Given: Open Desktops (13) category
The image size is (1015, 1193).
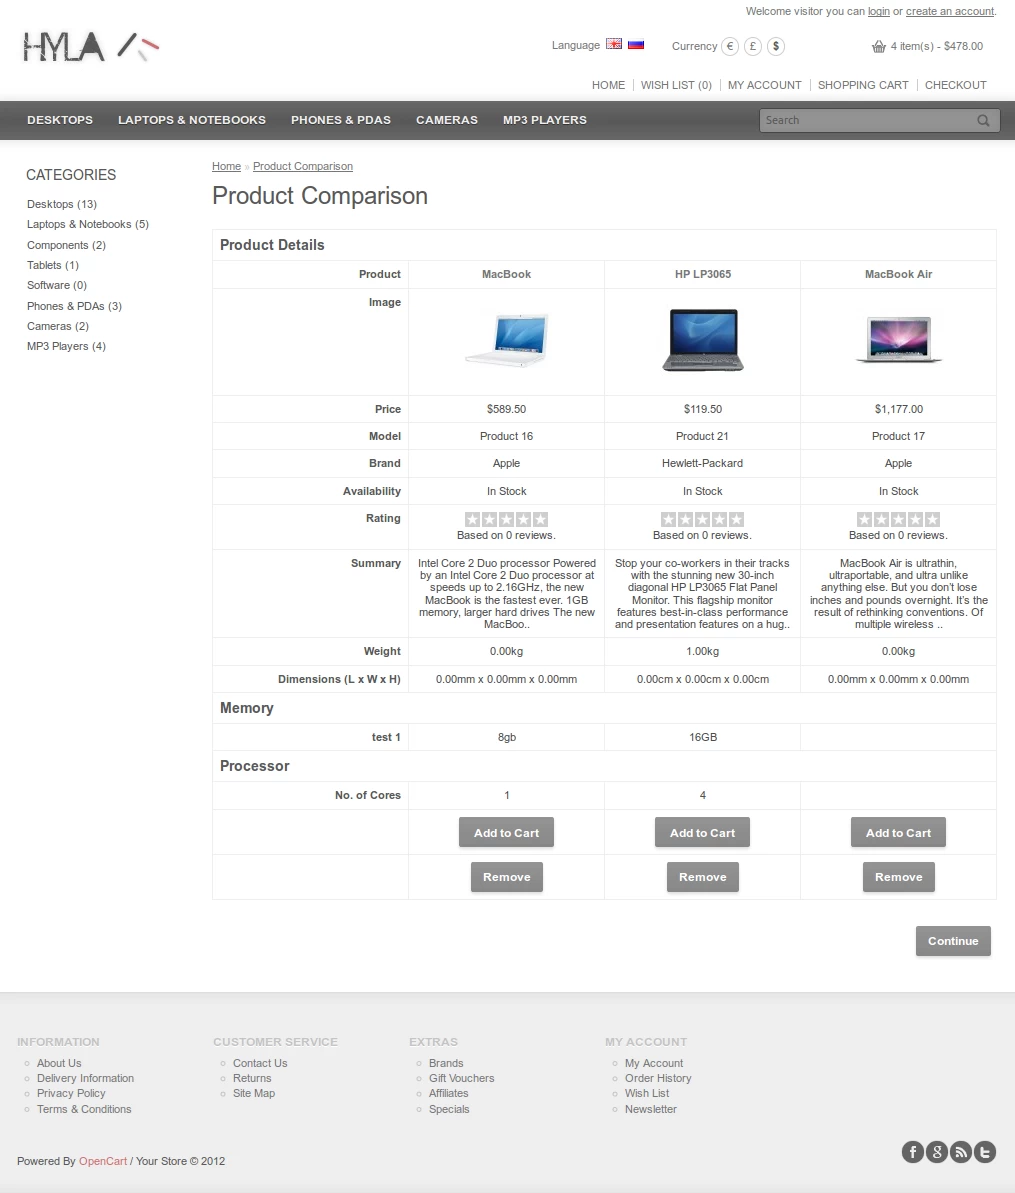Looking at the screenshot, I should [x=62, y=204].
